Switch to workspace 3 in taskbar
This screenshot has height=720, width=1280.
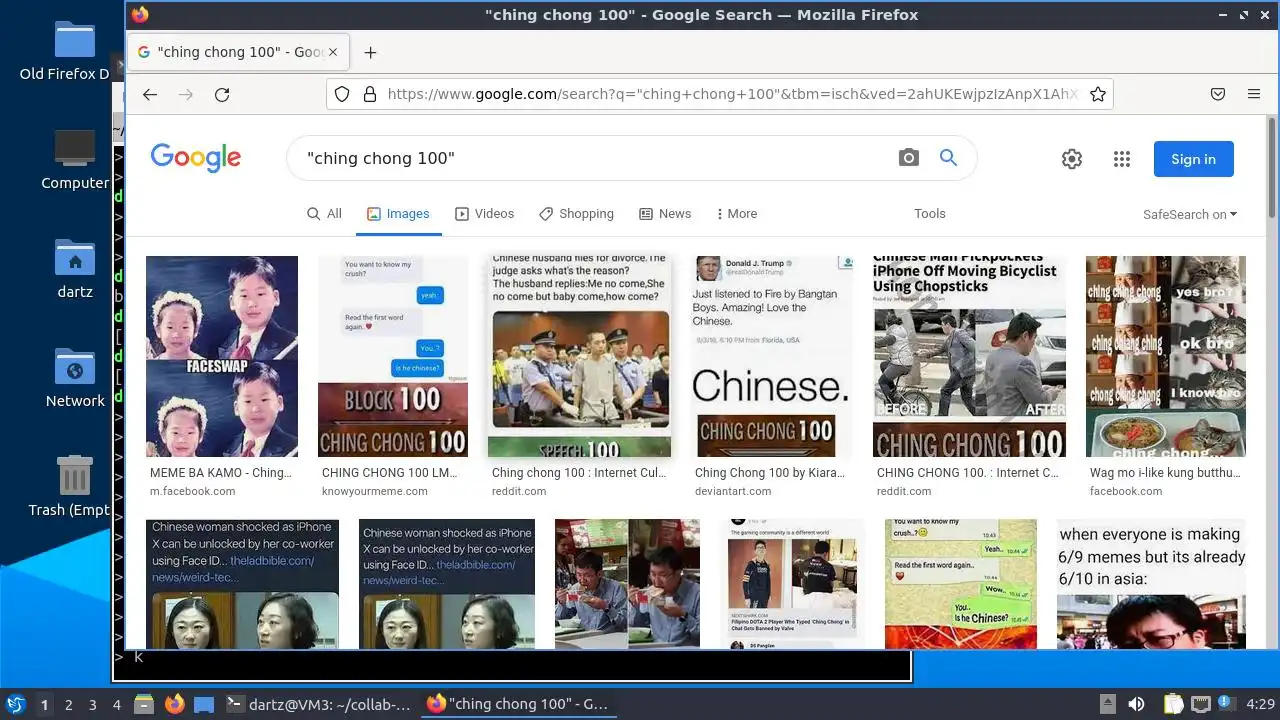pos(93,705)
